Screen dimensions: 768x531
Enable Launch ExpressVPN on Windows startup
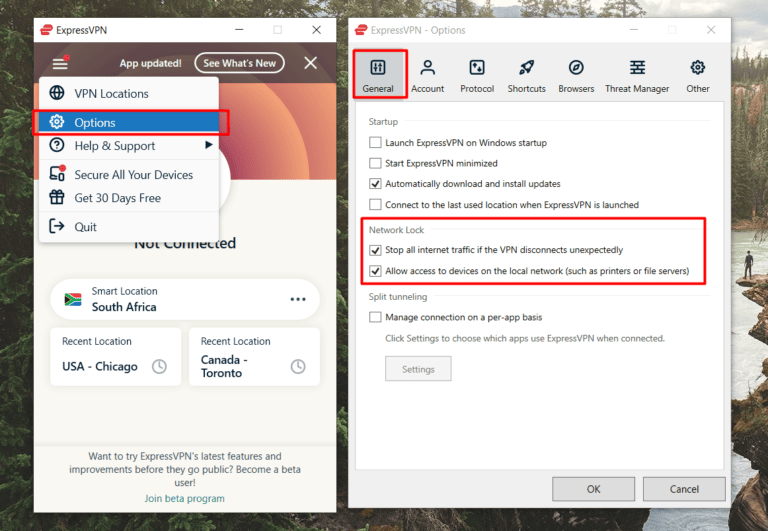tap(375, 143)
